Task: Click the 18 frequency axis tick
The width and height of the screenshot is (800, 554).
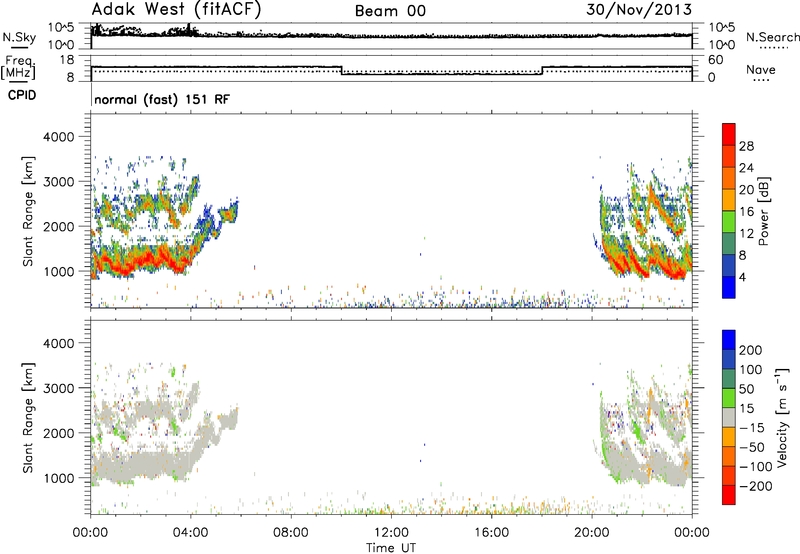Action: pyautogui.click(x=67, y=60)
